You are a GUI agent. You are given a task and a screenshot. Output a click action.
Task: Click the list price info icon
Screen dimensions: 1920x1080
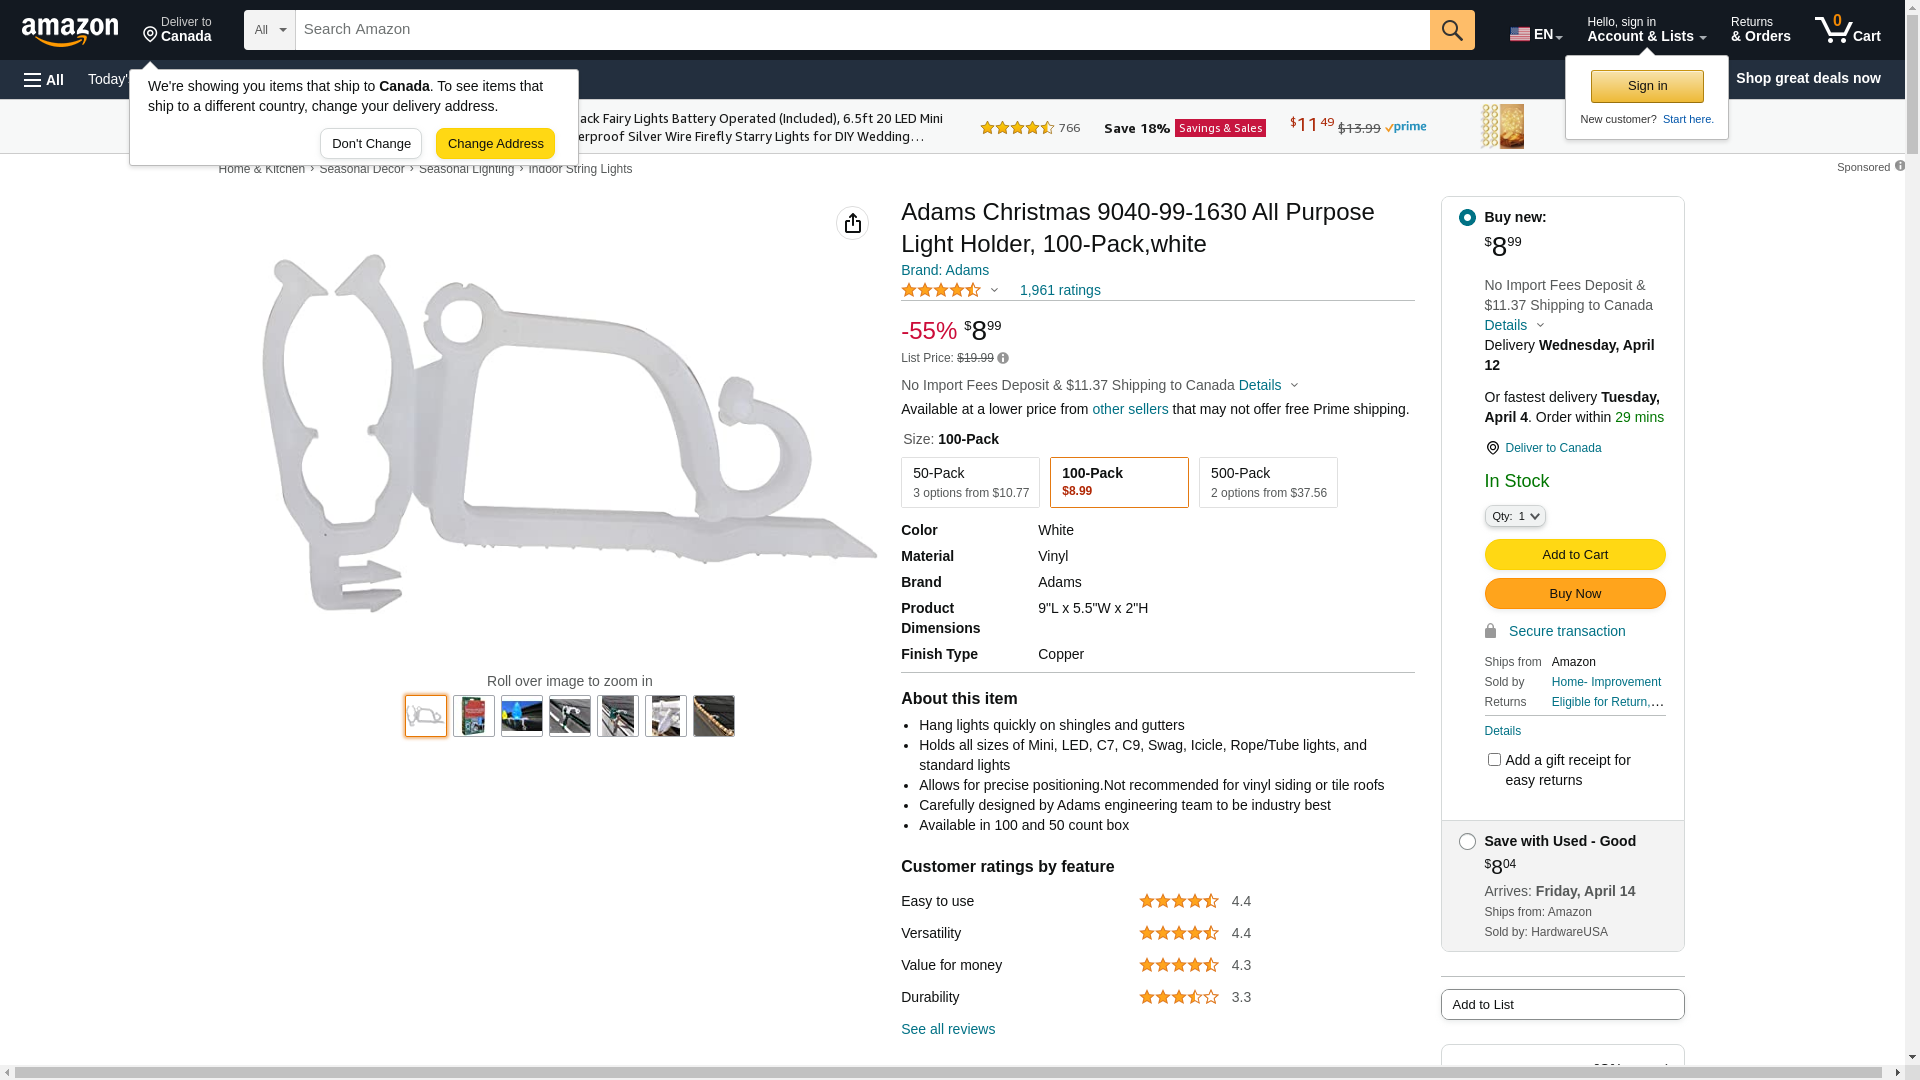[x=1003, y=359]
